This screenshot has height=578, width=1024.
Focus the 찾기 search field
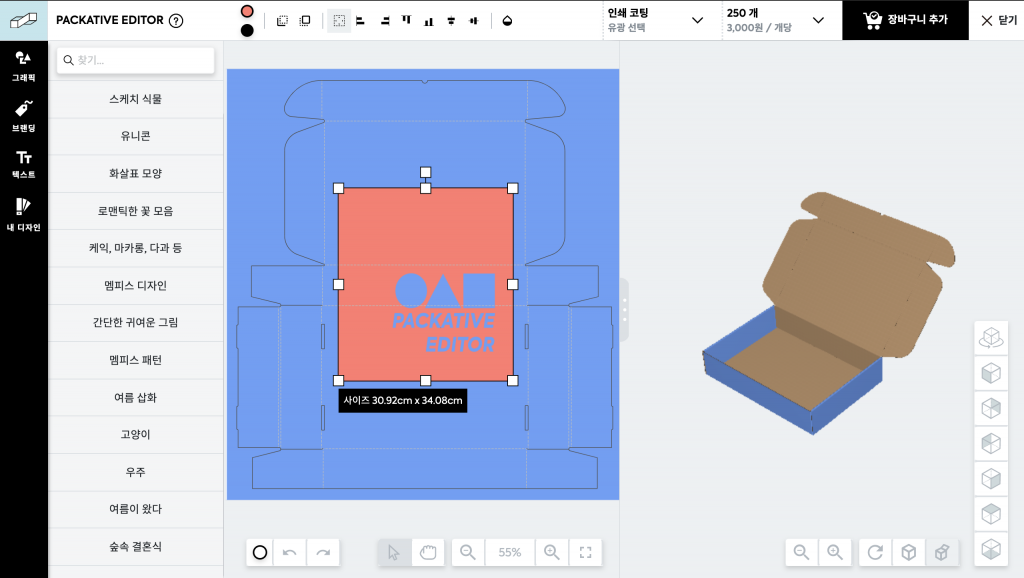tap(136, 60)
